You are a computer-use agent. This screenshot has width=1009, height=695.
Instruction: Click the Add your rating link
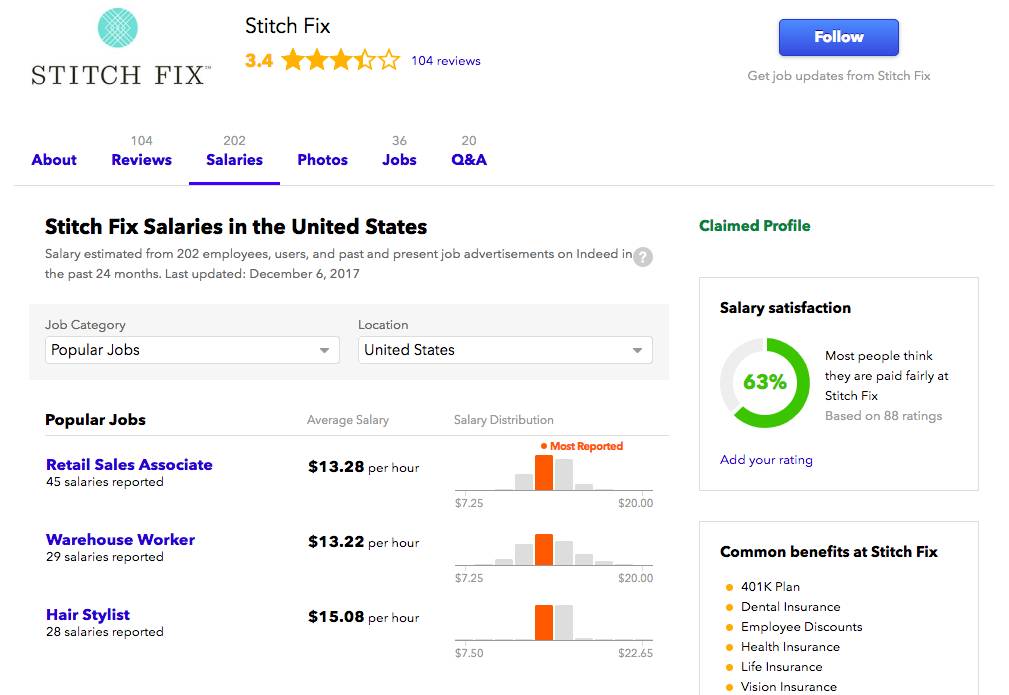click(766, 459)
